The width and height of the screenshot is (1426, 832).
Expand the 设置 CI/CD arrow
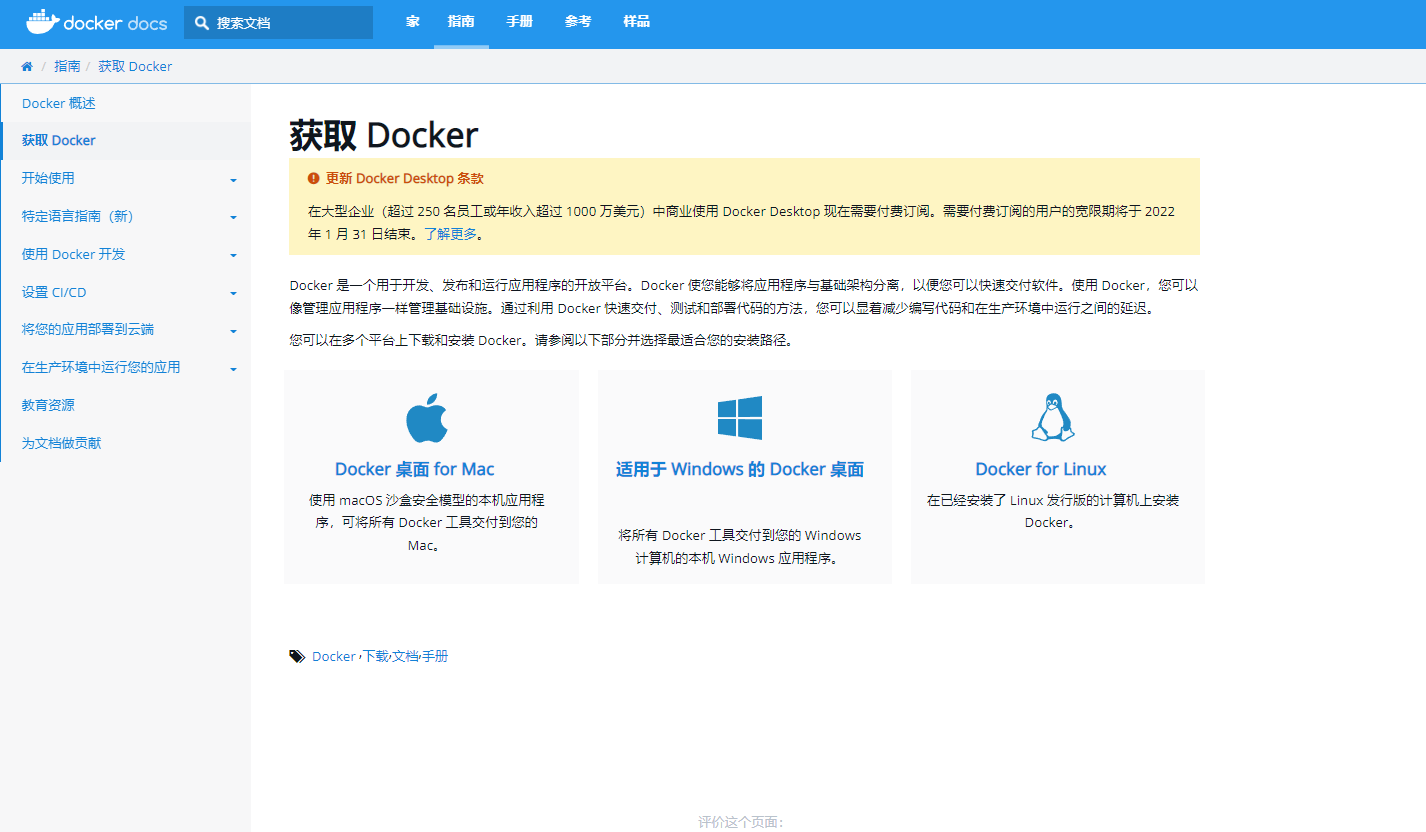pyautogui.click(x=233, y=293)
